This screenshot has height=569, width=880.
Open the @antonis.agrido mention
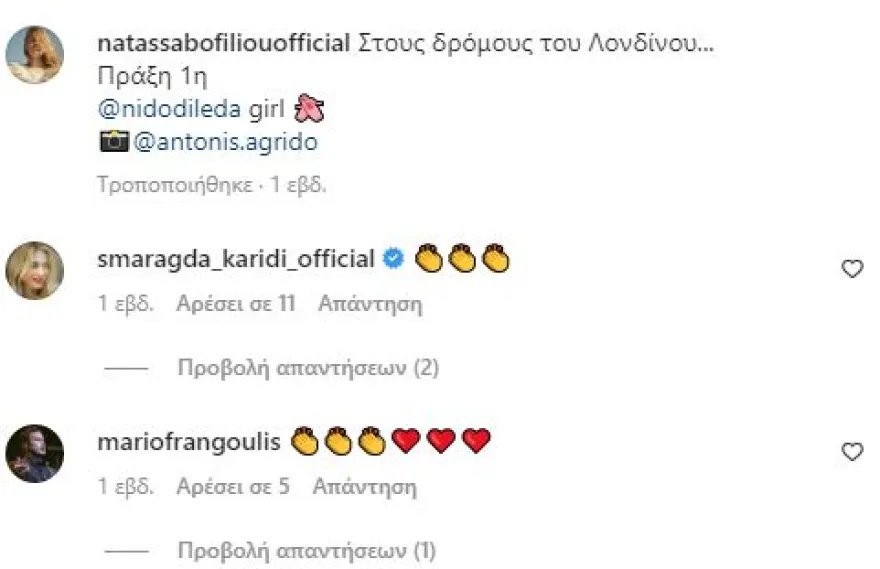[226, 141]
